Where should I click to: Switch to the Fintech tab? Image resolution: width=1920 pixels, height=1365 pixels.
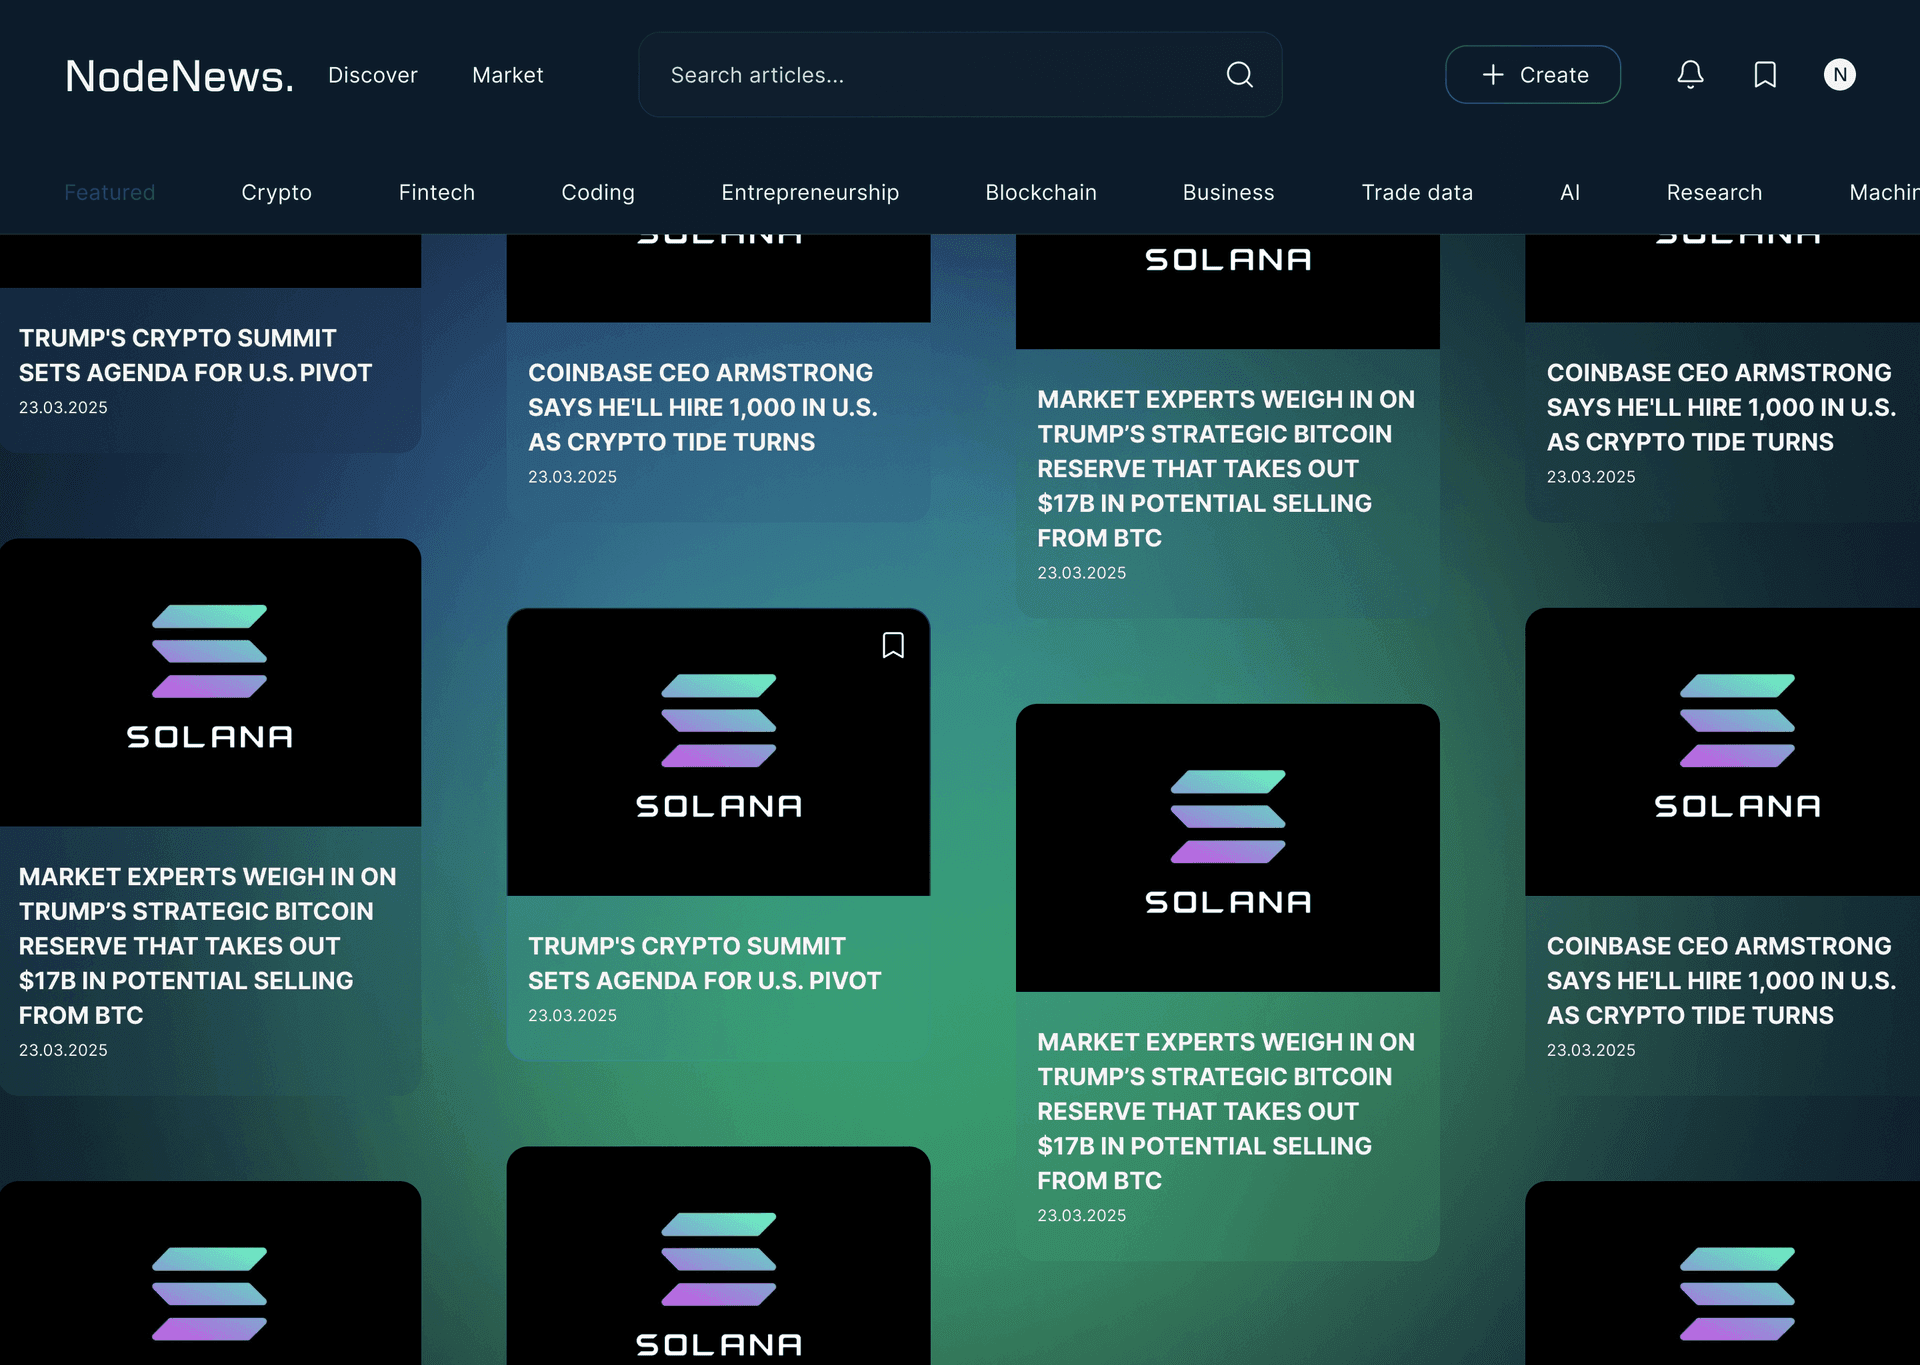[x=437, y=192]
